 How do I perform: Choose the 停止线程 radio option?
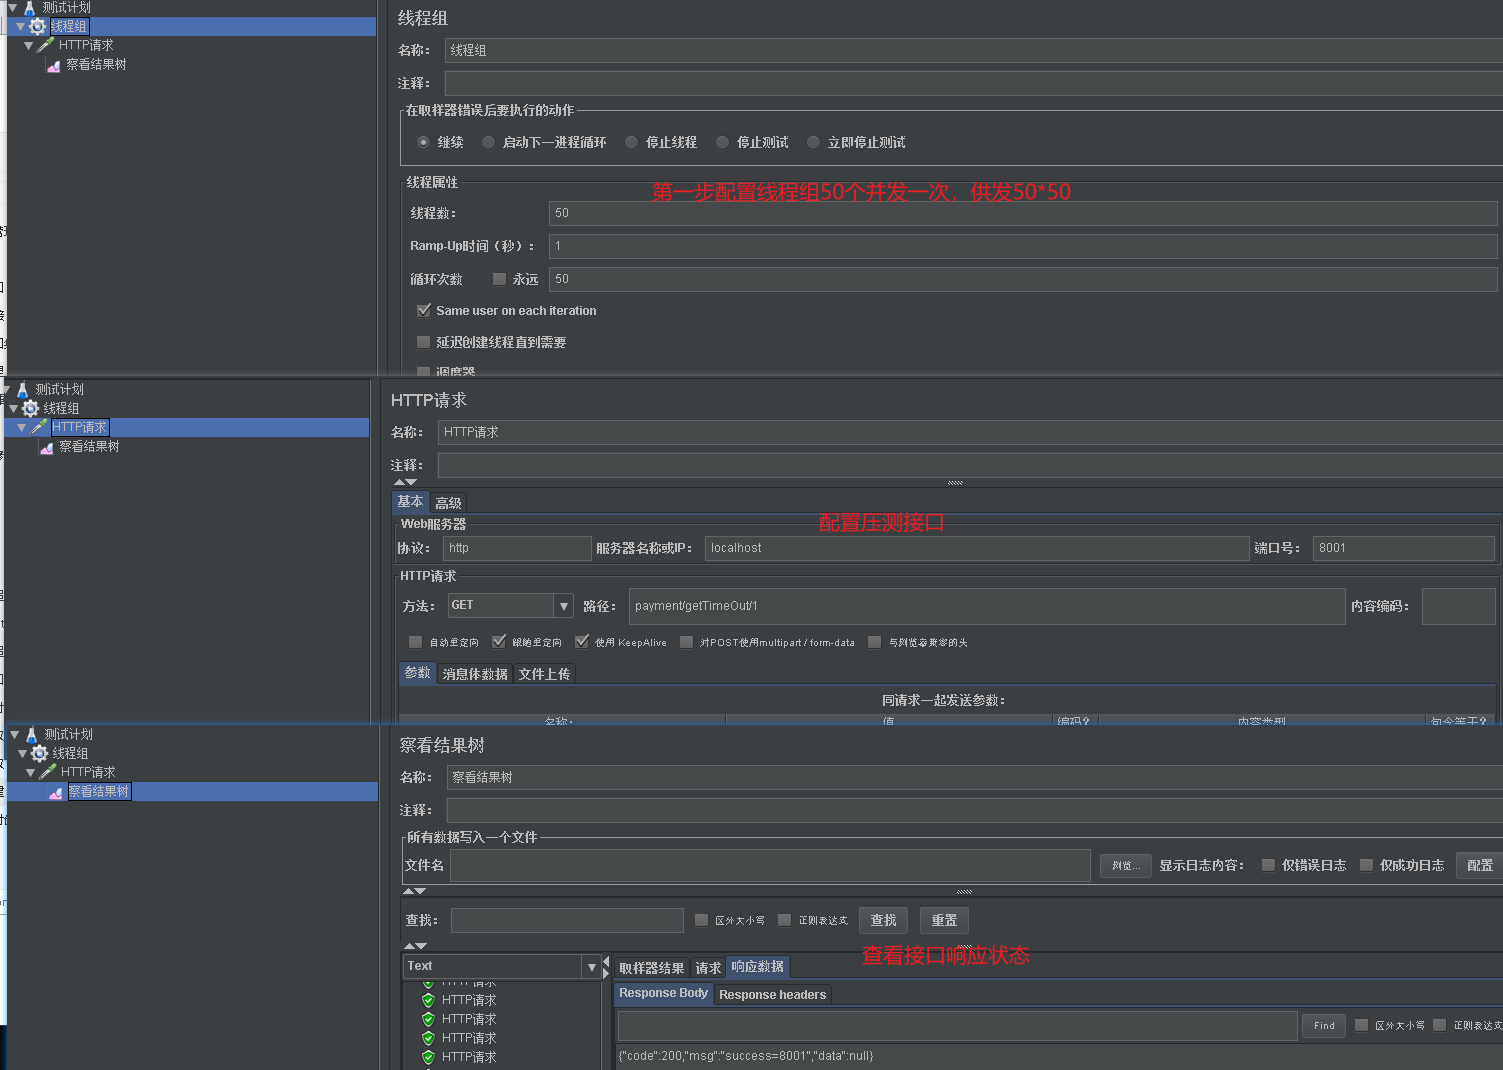point(631,142)
